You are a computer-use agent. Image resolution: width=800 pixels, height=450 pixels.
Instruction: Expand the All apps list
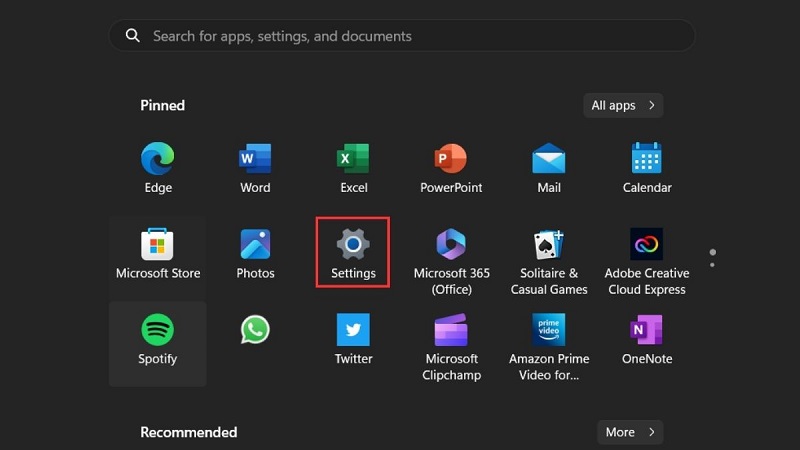click(623, 105)
